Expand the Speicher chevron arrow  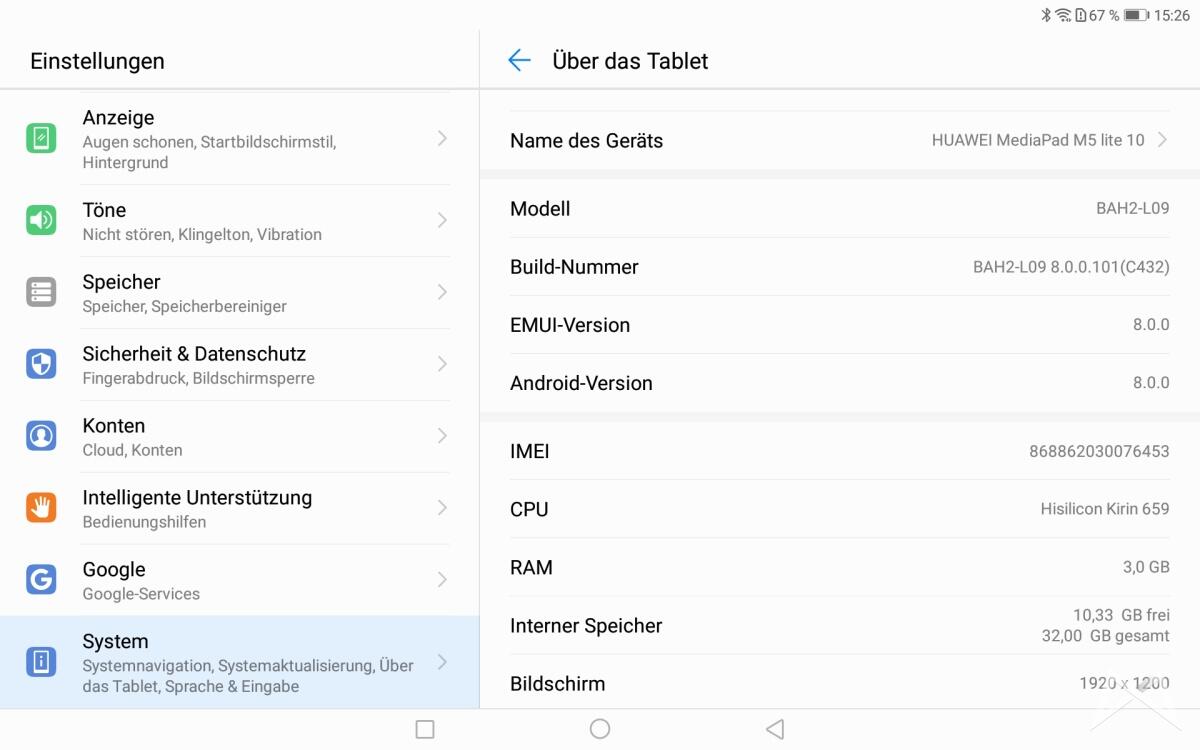pyautogui.click(x=442, y=292)
